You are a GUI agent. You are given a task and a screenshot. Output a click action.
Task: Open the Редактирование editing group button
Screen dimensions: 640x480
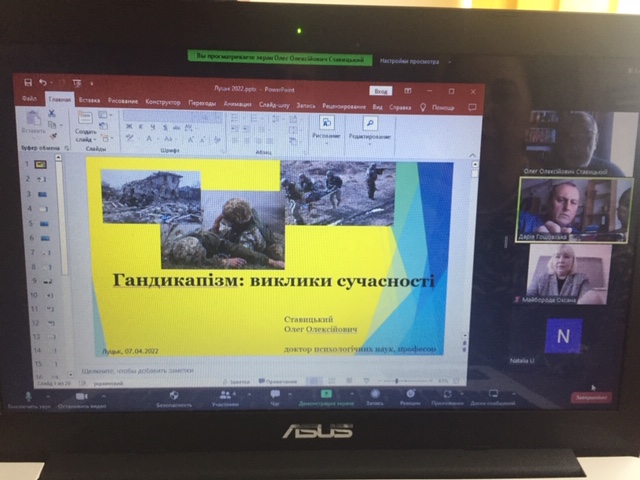pos(370,128)
